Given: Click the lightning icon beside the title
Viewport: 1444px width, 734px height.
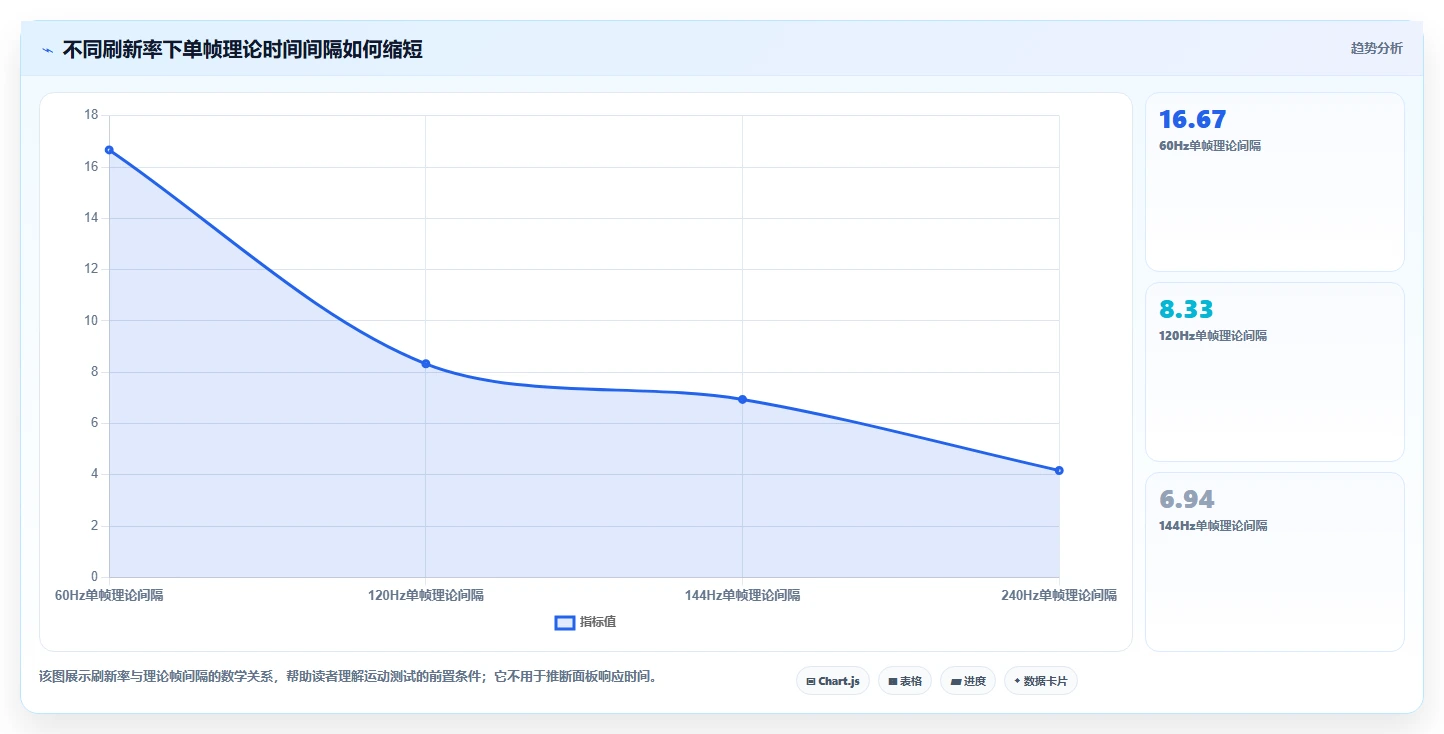Looking at the screenshot, I should click(x=47, y=50).
